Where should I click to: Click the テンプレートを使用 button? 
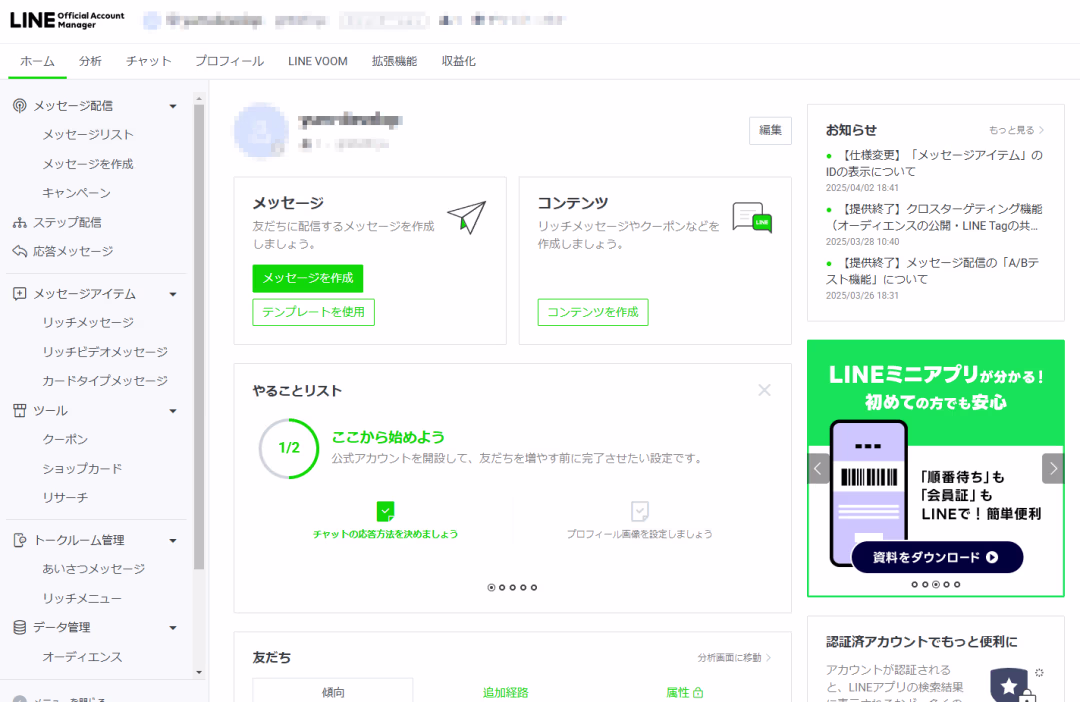point(313,312)
